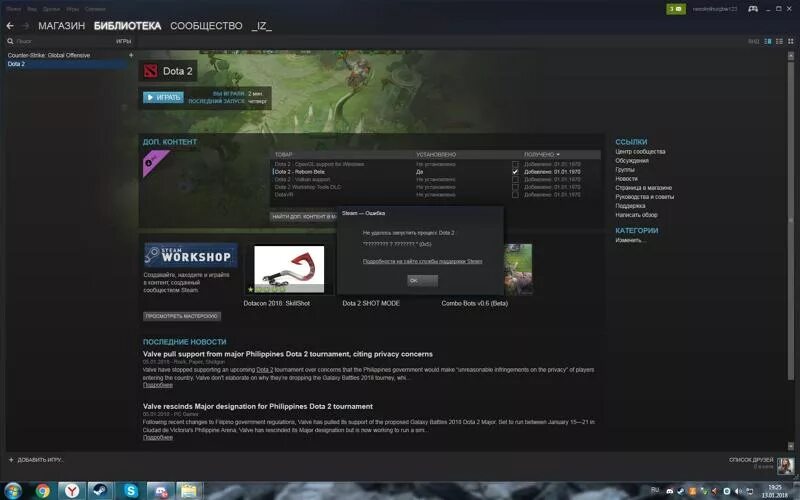800x500 pixels.
Task: Switch the library to list view icon
Action: pos(779,41)
